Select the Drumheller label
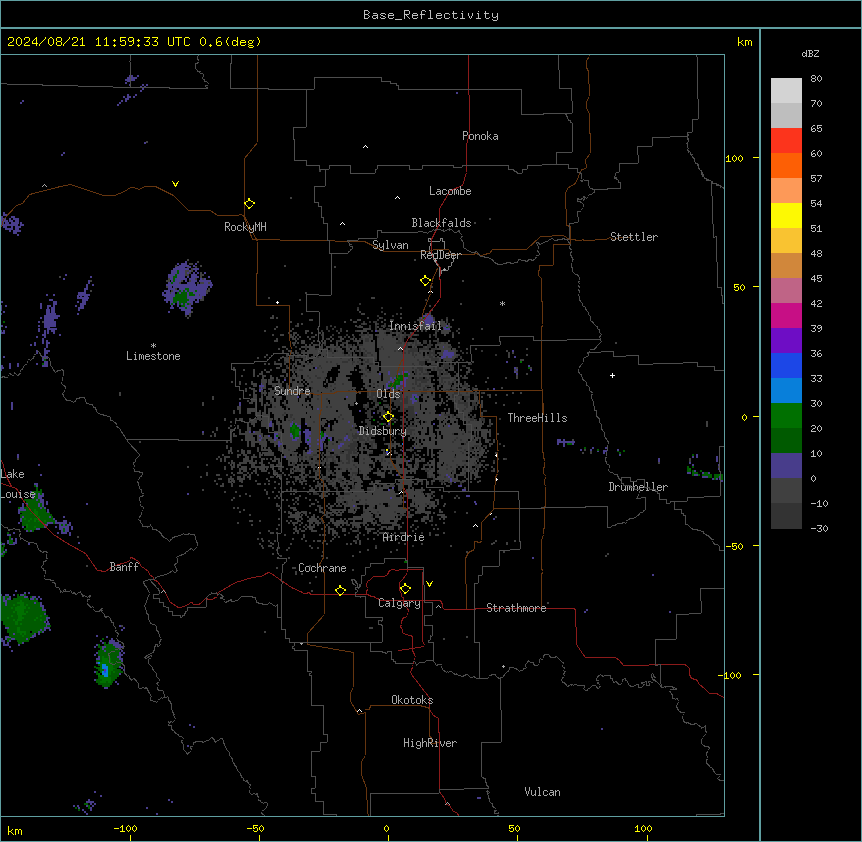Image resolution: width=862 pixels, height=842 pixels. [x=638, y=487]
